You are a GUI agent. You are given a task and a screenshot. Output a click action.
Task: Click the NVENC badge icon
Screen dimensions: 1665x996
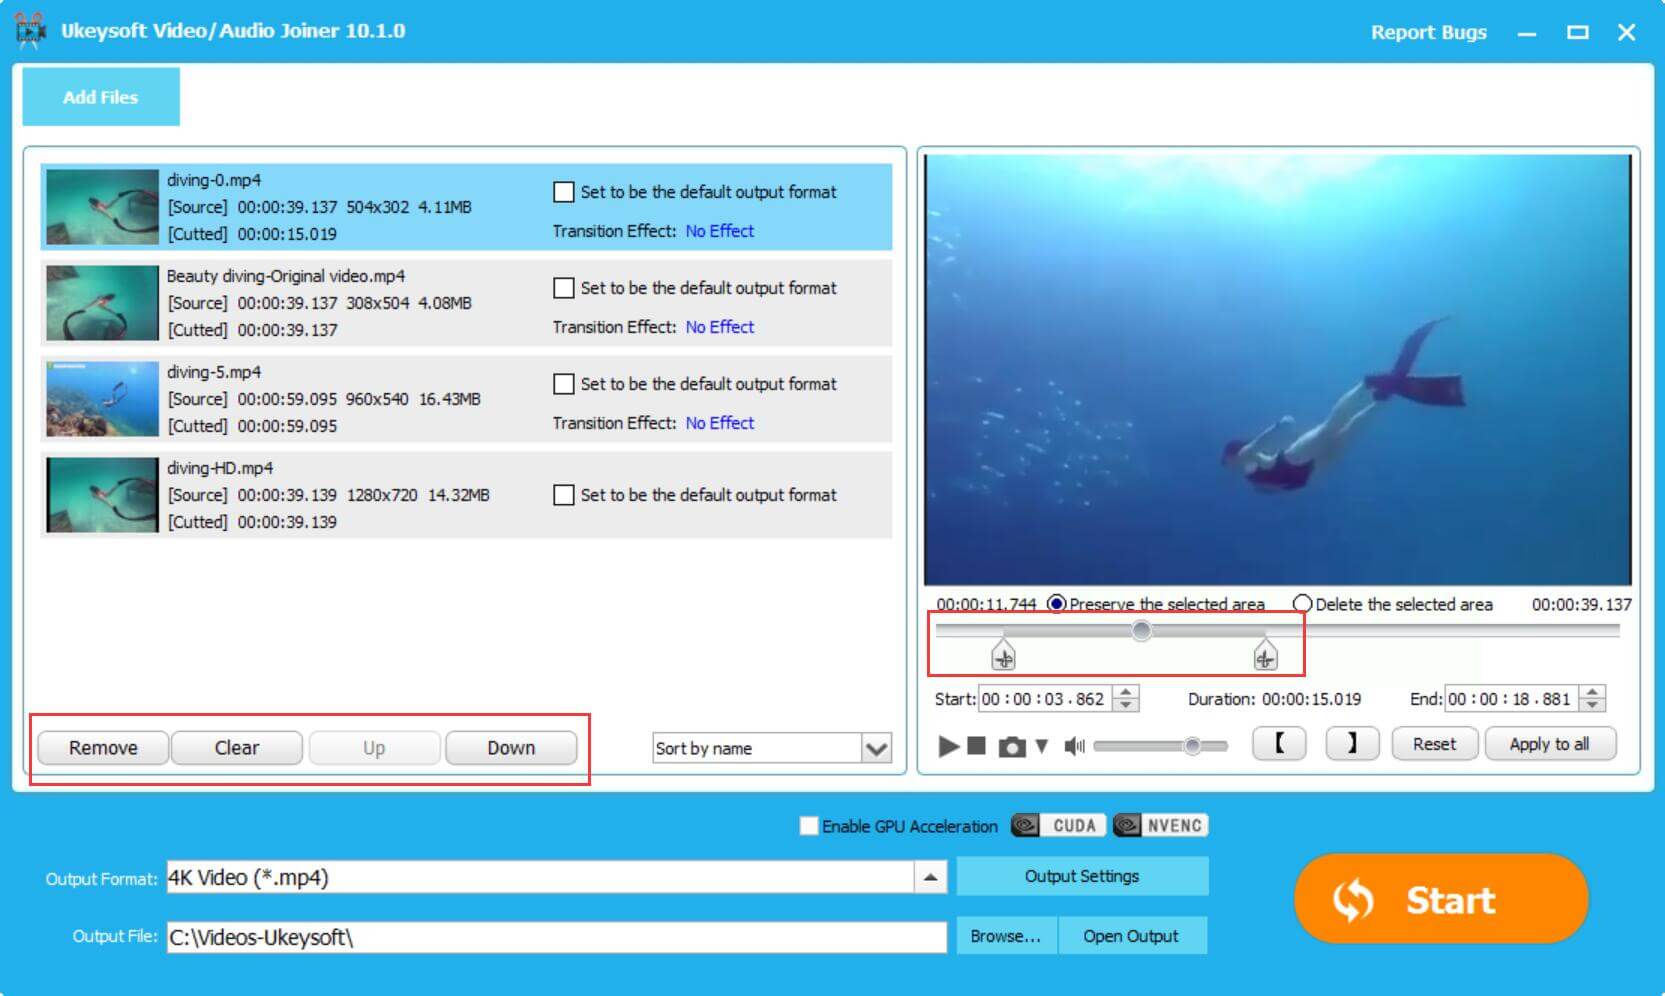point(1160,825)
